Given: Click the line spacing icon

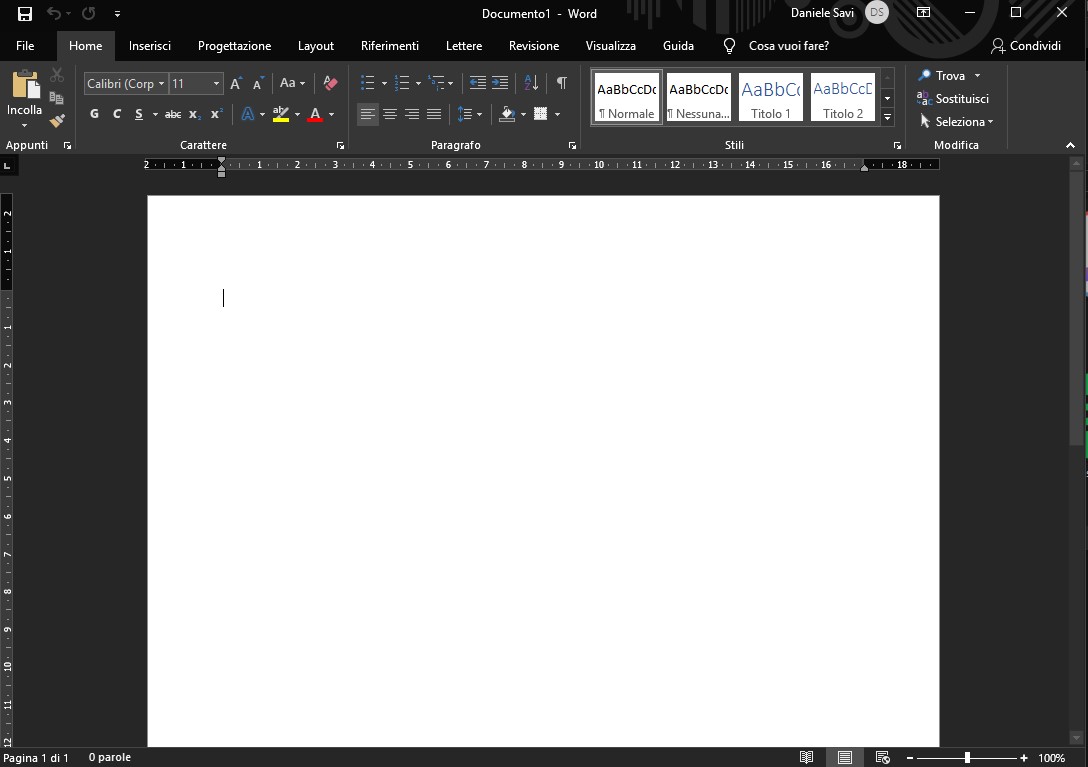Looking at the screenshot, I should [x=465, y=114].
